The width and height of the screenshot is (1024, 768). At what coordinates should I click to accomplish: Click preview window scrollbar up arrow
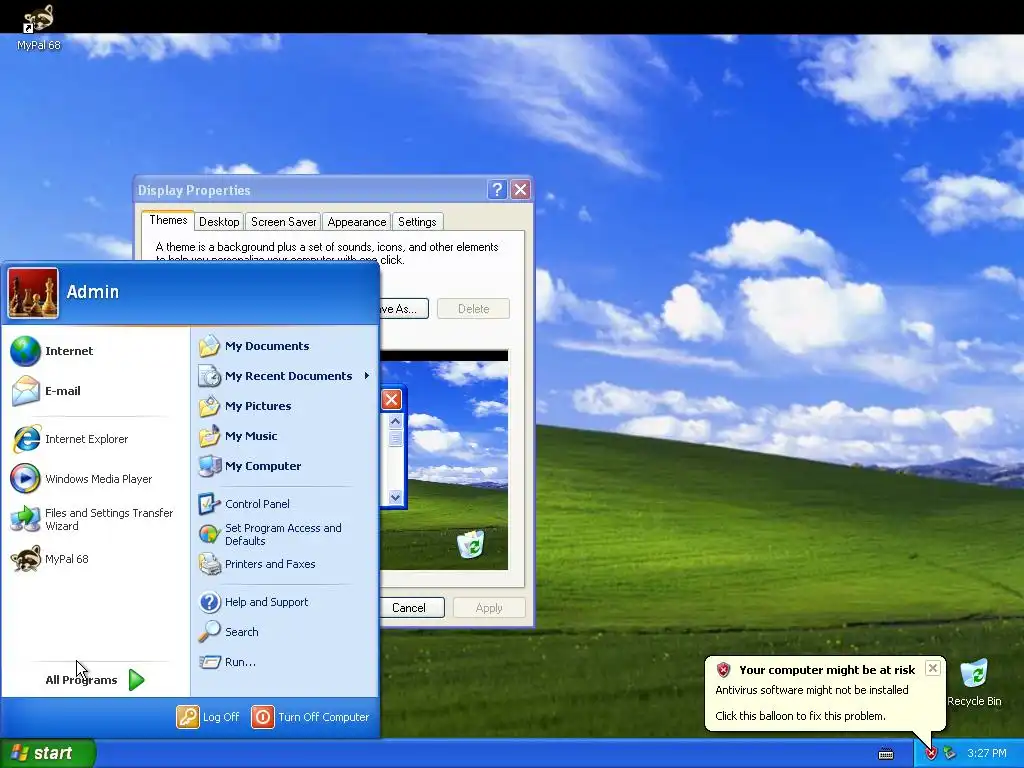[x=395, y=421]
